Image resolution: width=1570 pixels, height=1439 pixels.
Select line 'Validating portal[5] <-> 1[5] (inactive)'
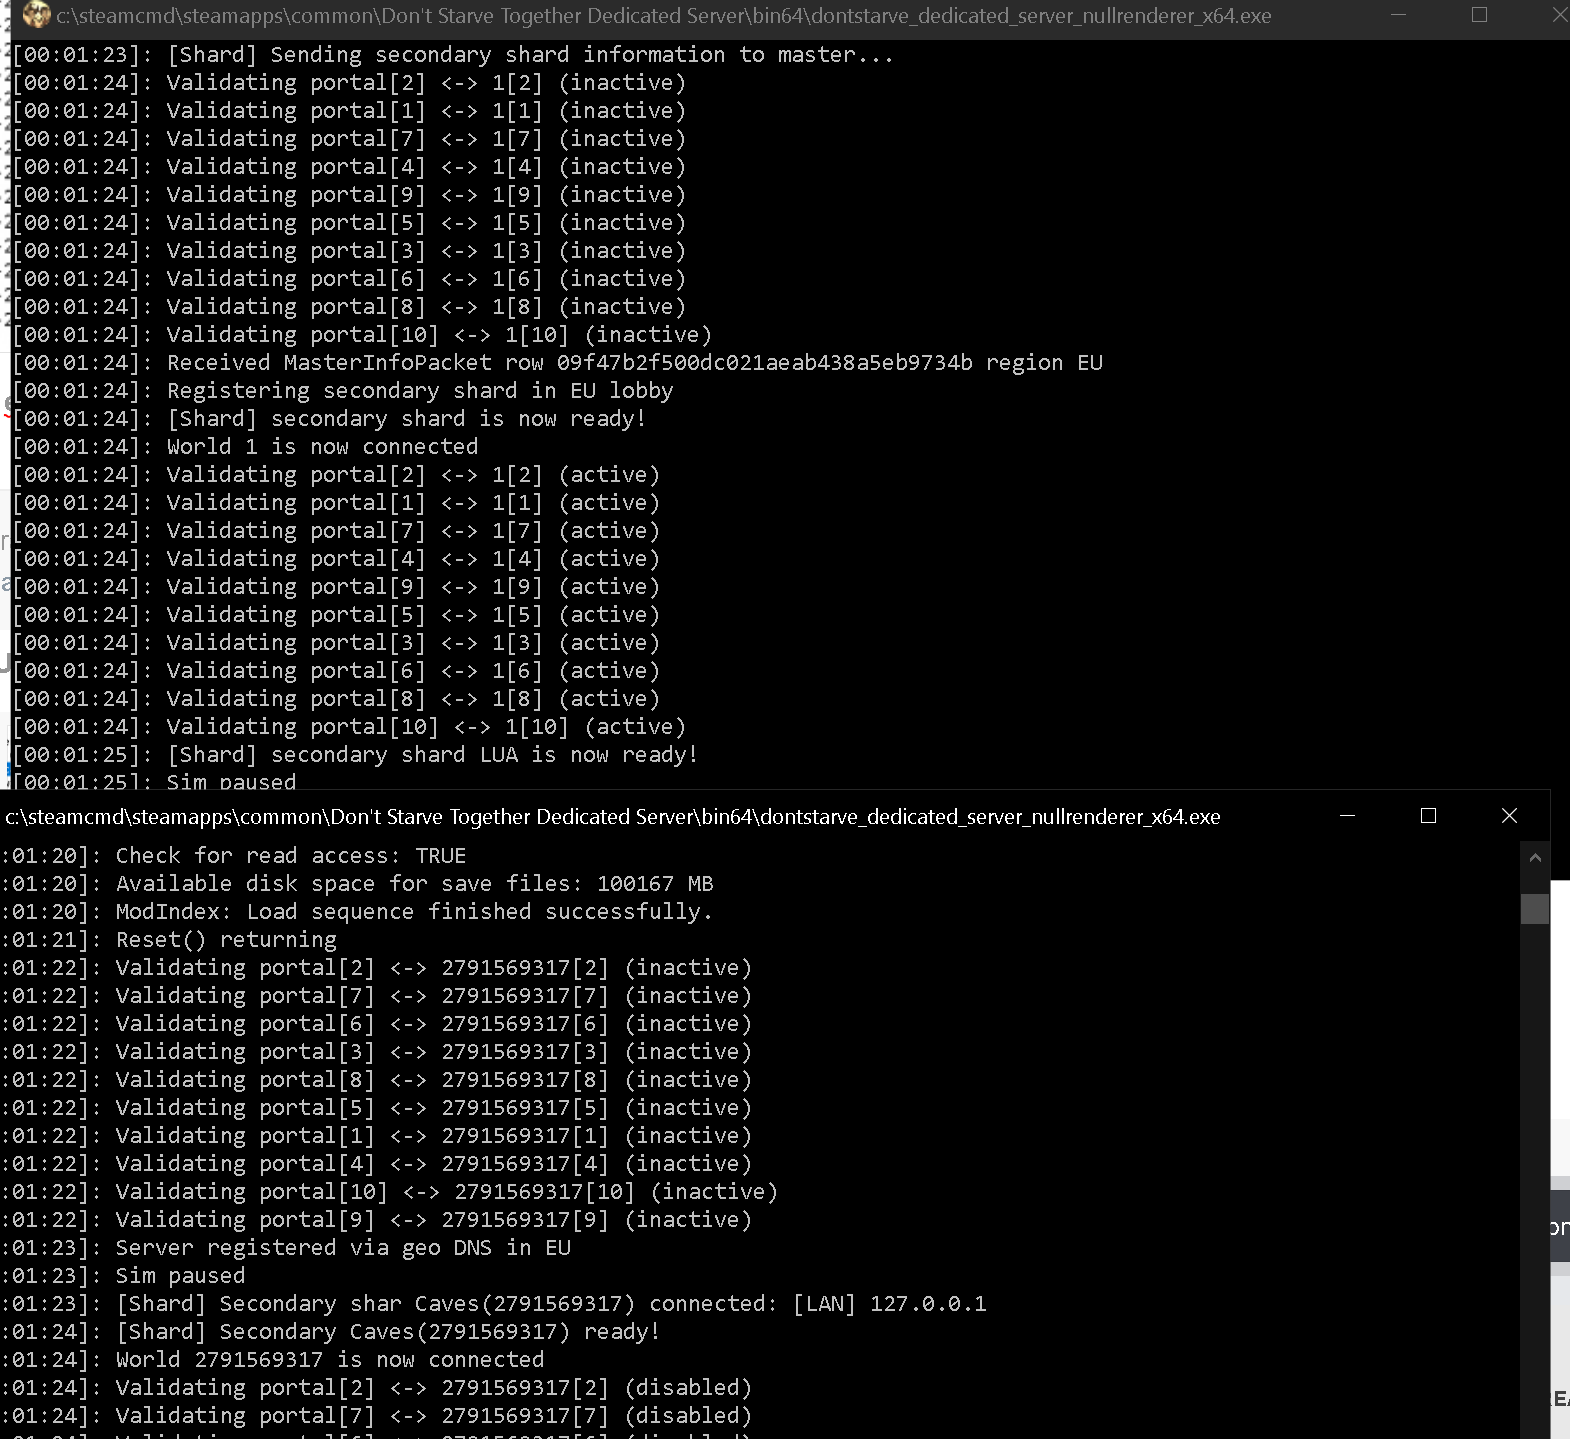(349, 223)
